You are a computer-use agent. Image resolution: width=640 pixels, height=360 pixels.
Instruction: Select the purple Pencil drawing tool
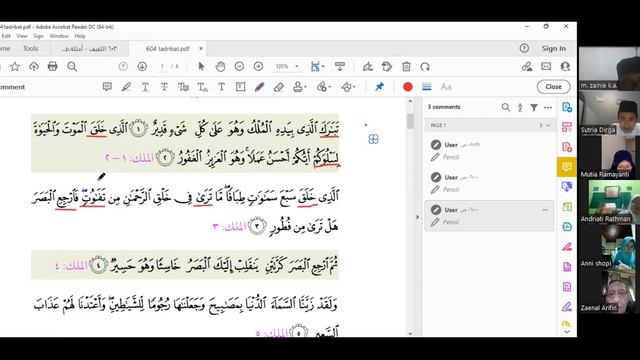pos(259,87)
